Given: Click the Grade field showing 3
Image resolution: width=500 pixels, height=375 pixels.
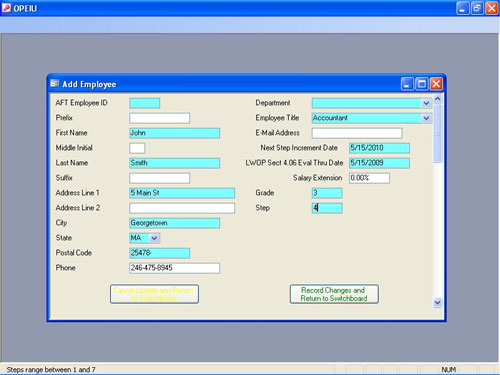Looking at the screenshot, I should [327, 193].
